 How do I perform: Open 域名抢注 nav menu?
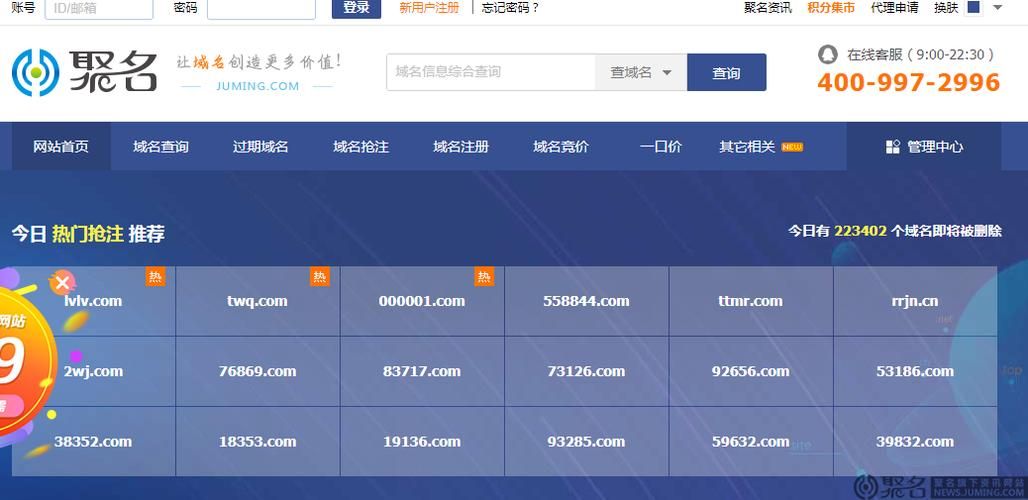pyautogui.click(x=361, y=147)
